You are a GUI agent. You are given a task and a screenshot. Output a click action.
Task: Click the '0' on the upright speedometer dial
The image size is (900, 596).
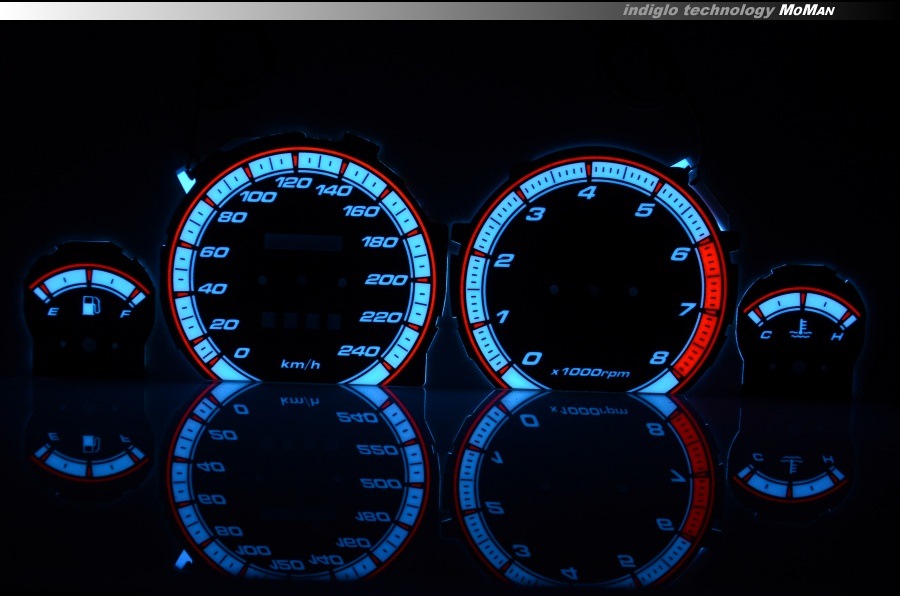[242, 352]
